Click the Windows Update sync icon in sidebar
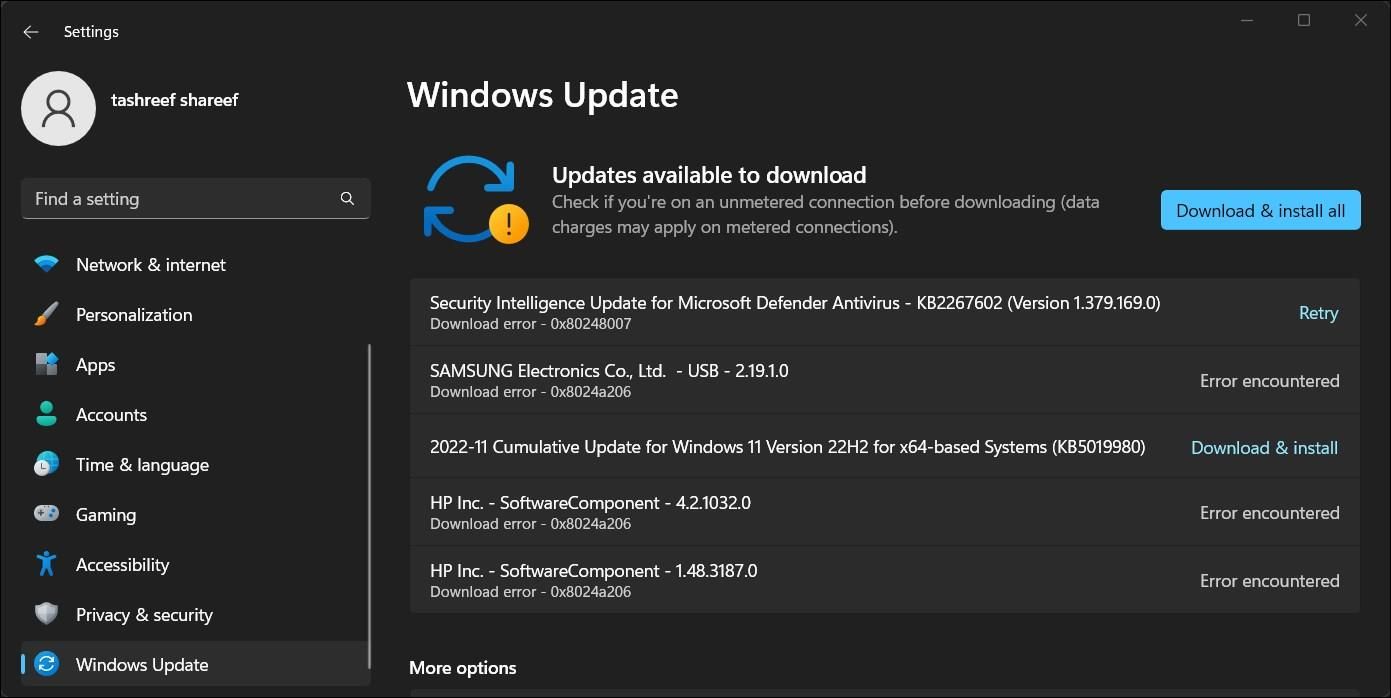 [46, 664]
